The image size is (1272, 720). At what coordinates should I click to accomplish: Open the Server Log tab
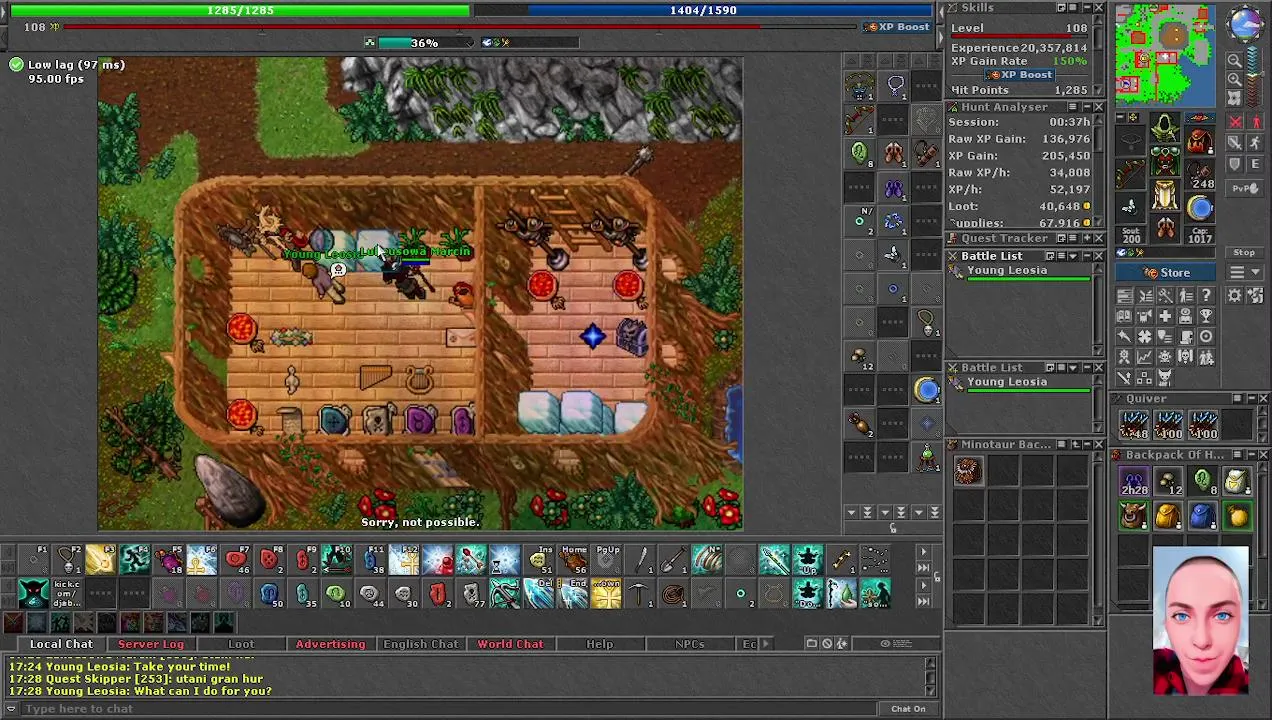coord(151,644)
